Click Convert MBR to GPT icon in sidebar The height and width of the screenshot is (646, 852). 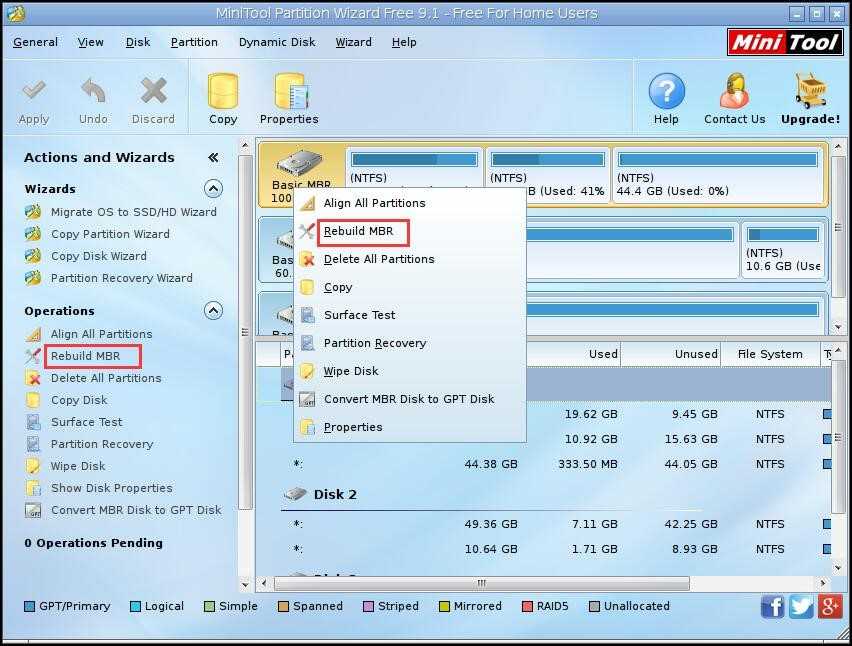point(33,510)
